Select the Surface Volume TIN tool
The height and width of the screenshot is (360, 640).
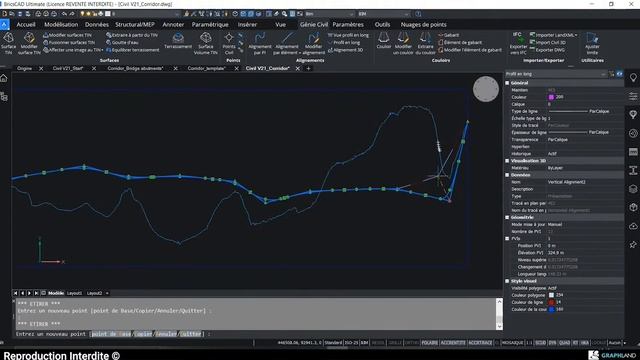coord(206,43)
